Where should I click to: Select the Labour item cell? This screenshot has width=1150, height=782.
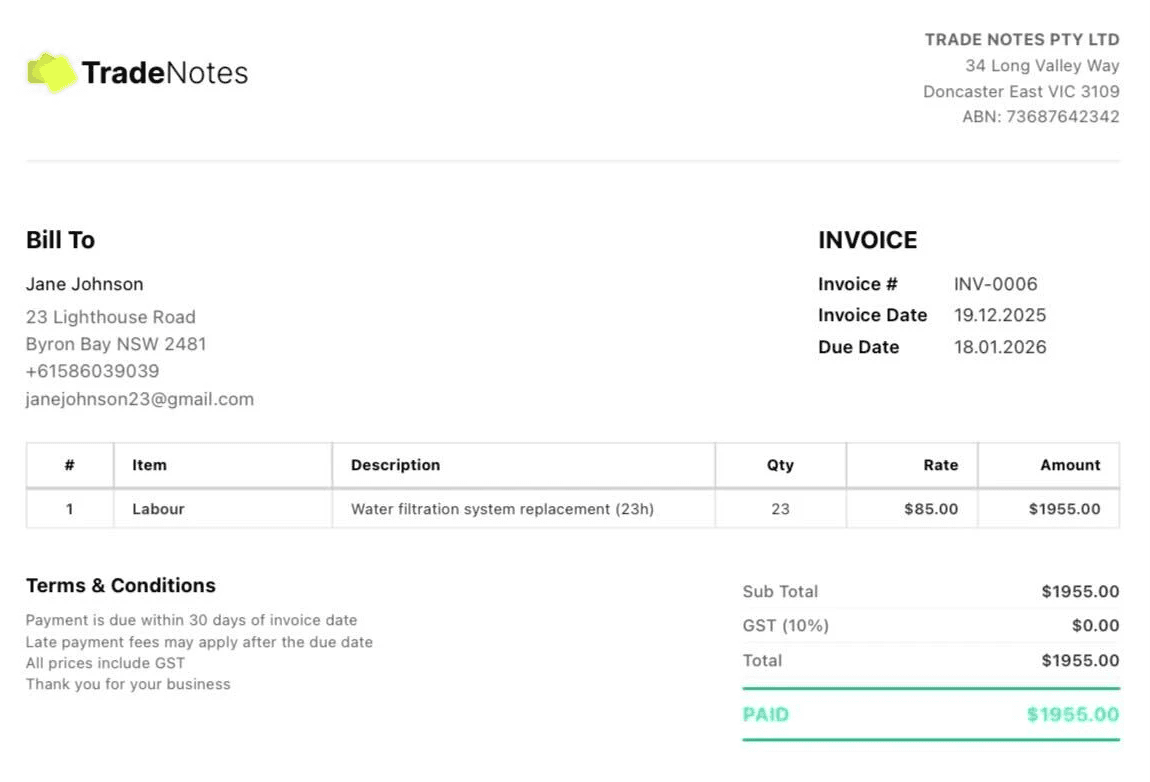click(x=158, y=509)
